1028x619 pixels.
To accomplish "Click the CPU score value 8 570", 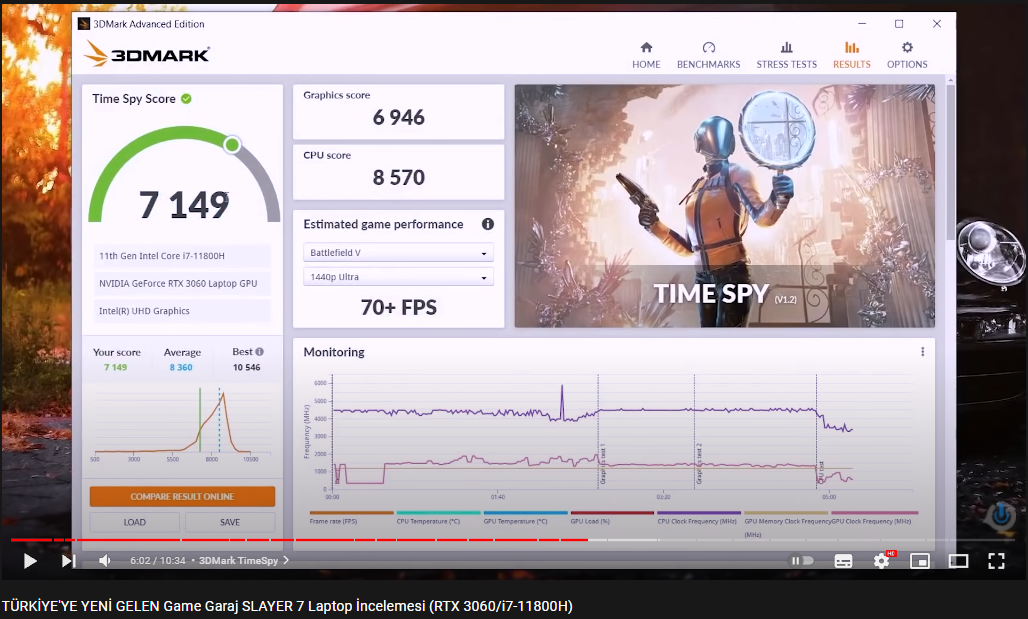I will pos(399,178).
